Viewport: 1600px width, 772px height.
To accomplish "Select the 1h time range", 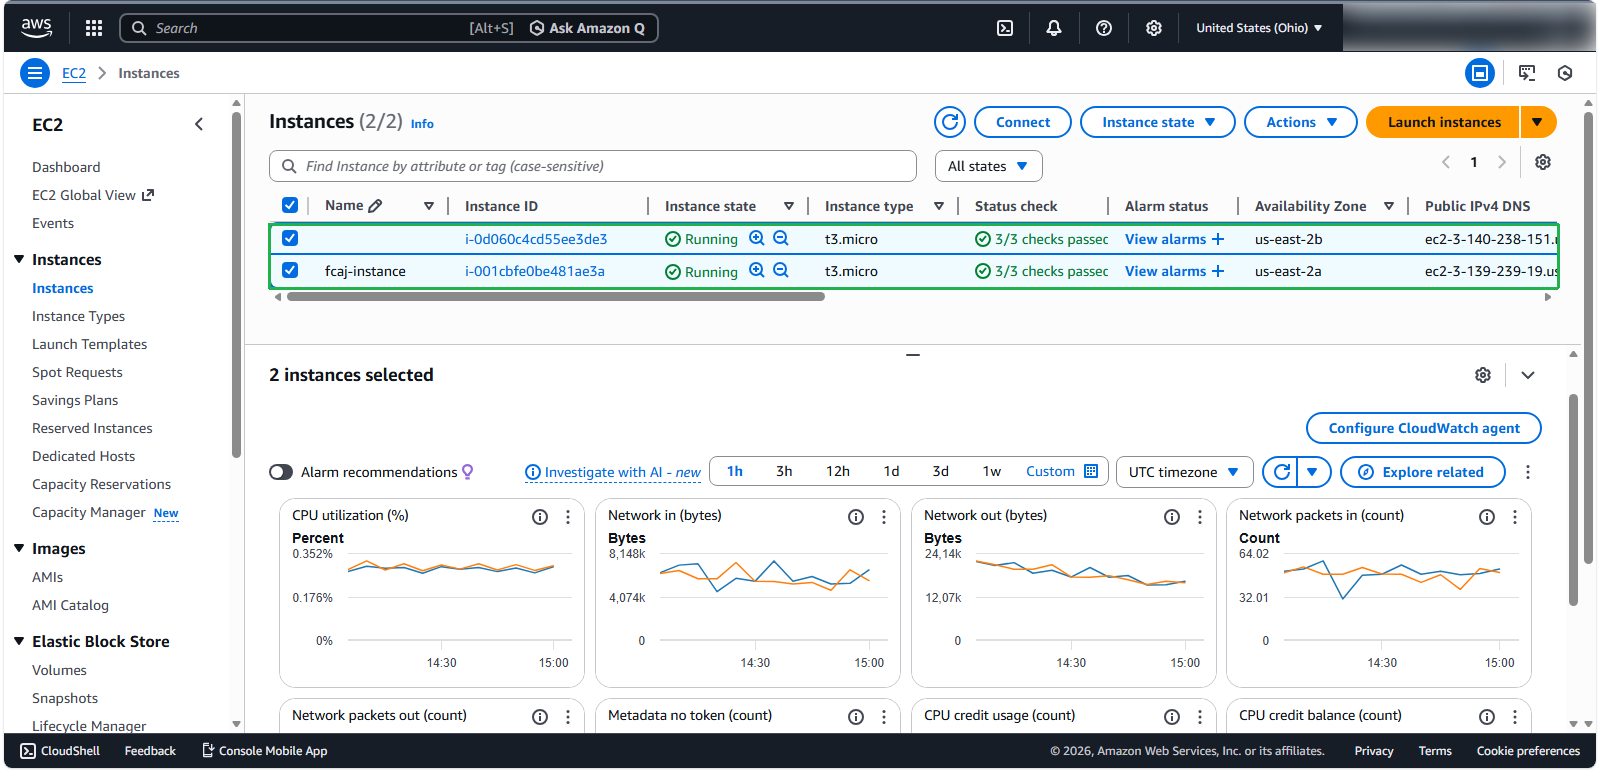I will pyautogui.click(x=735, y=471).
